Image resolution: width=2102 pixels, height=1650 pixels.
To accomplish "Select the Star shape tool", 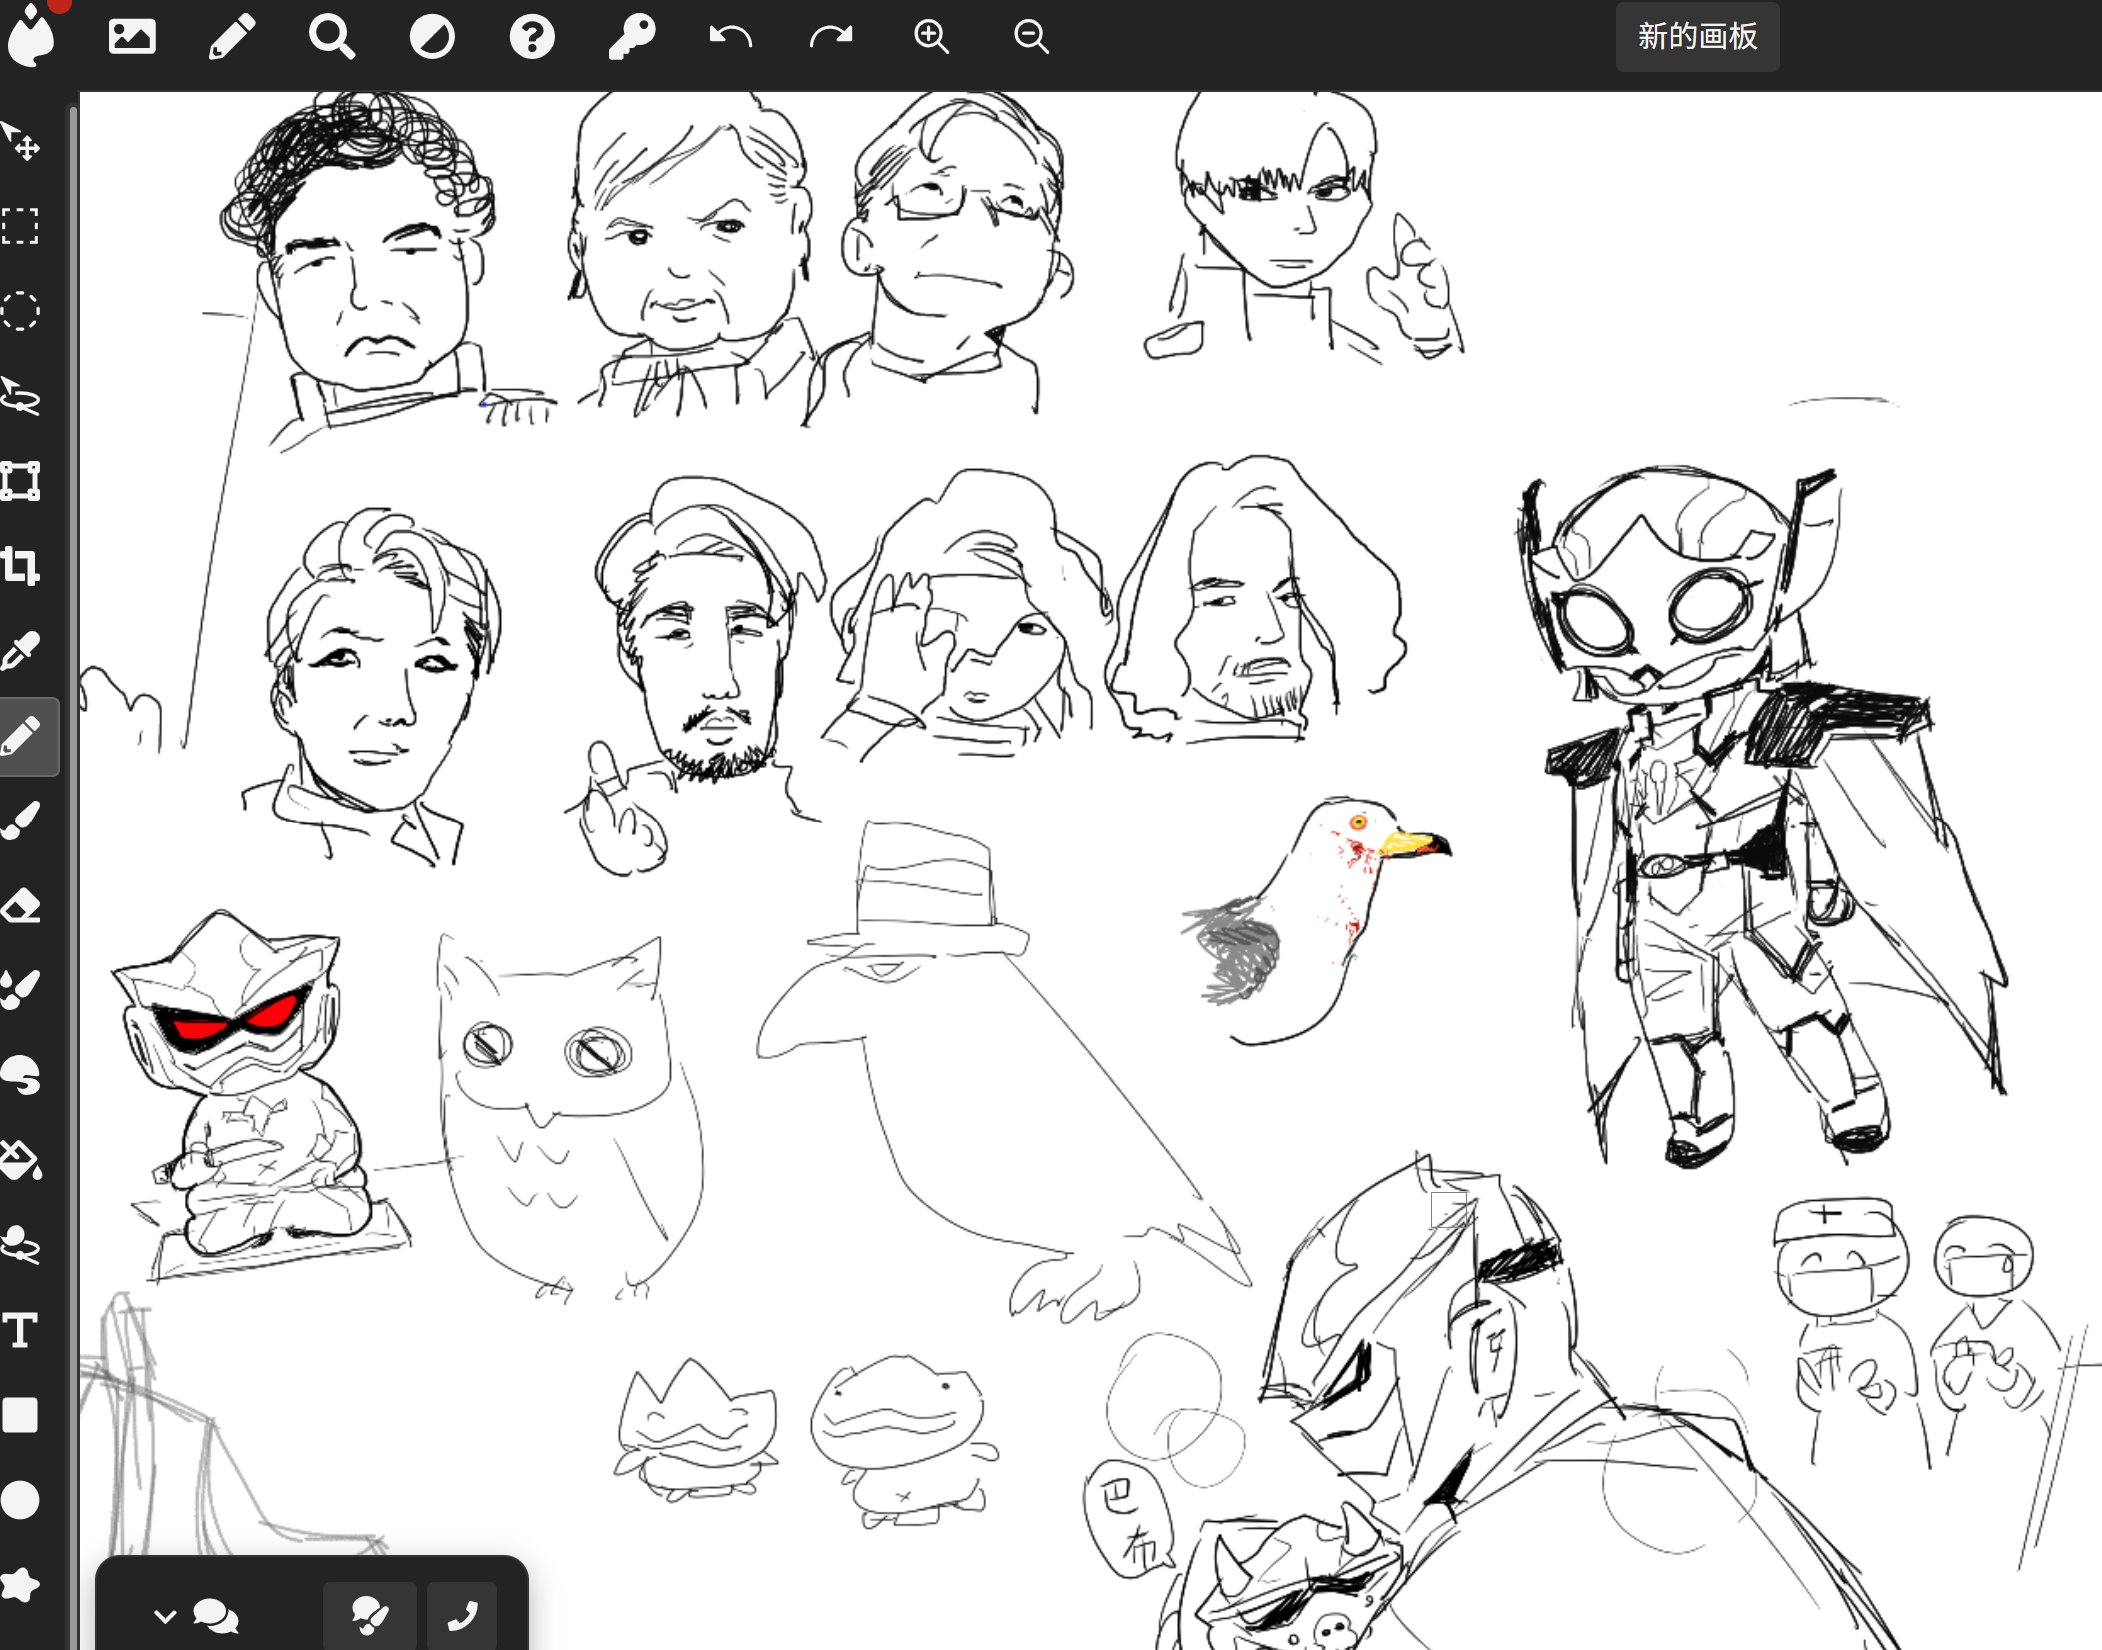I will click(x=21, y=1585).
